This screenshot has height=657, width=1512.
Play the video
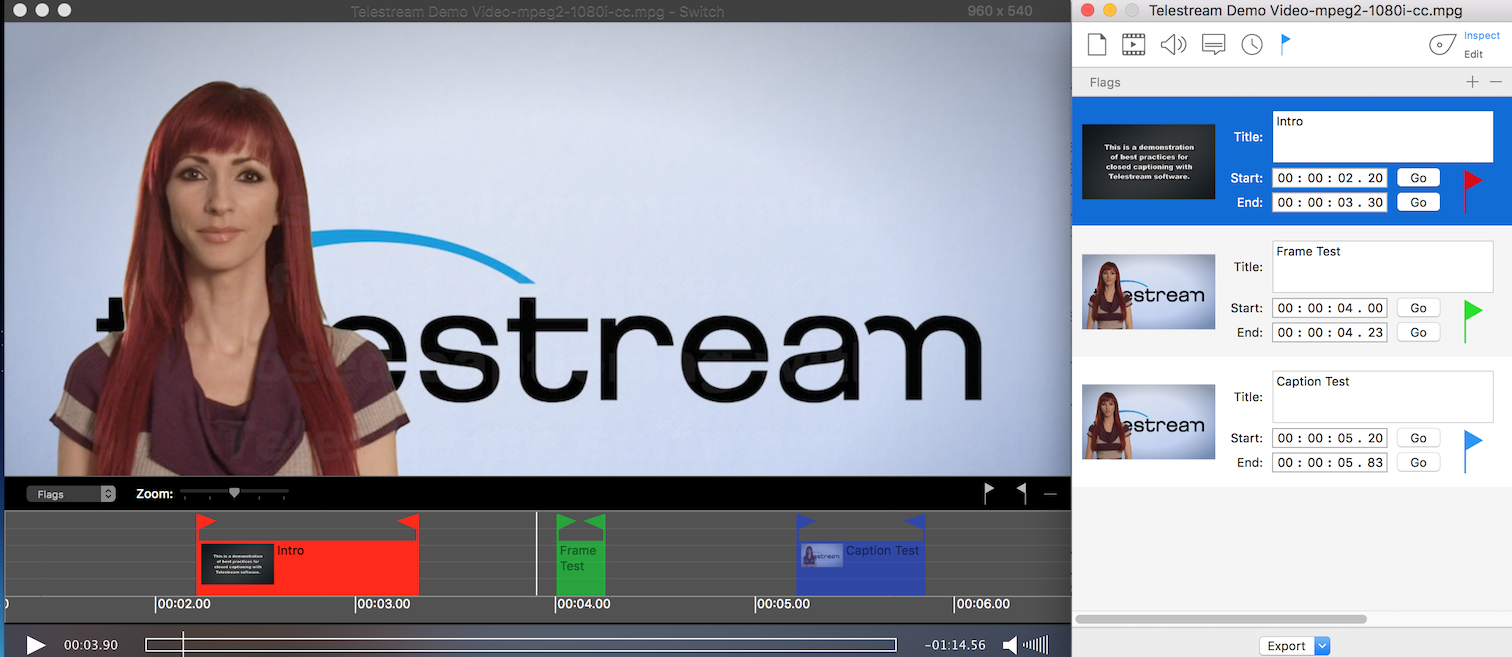pos(36,645)
